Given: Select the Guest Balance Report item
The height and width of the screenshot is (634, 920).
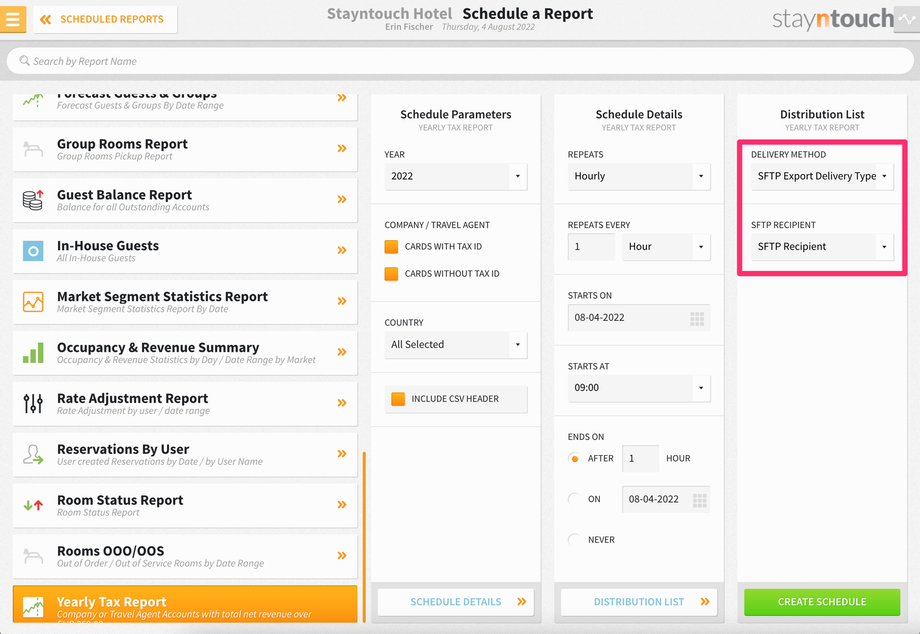Looking at the screenshot, I should [185, 200].
